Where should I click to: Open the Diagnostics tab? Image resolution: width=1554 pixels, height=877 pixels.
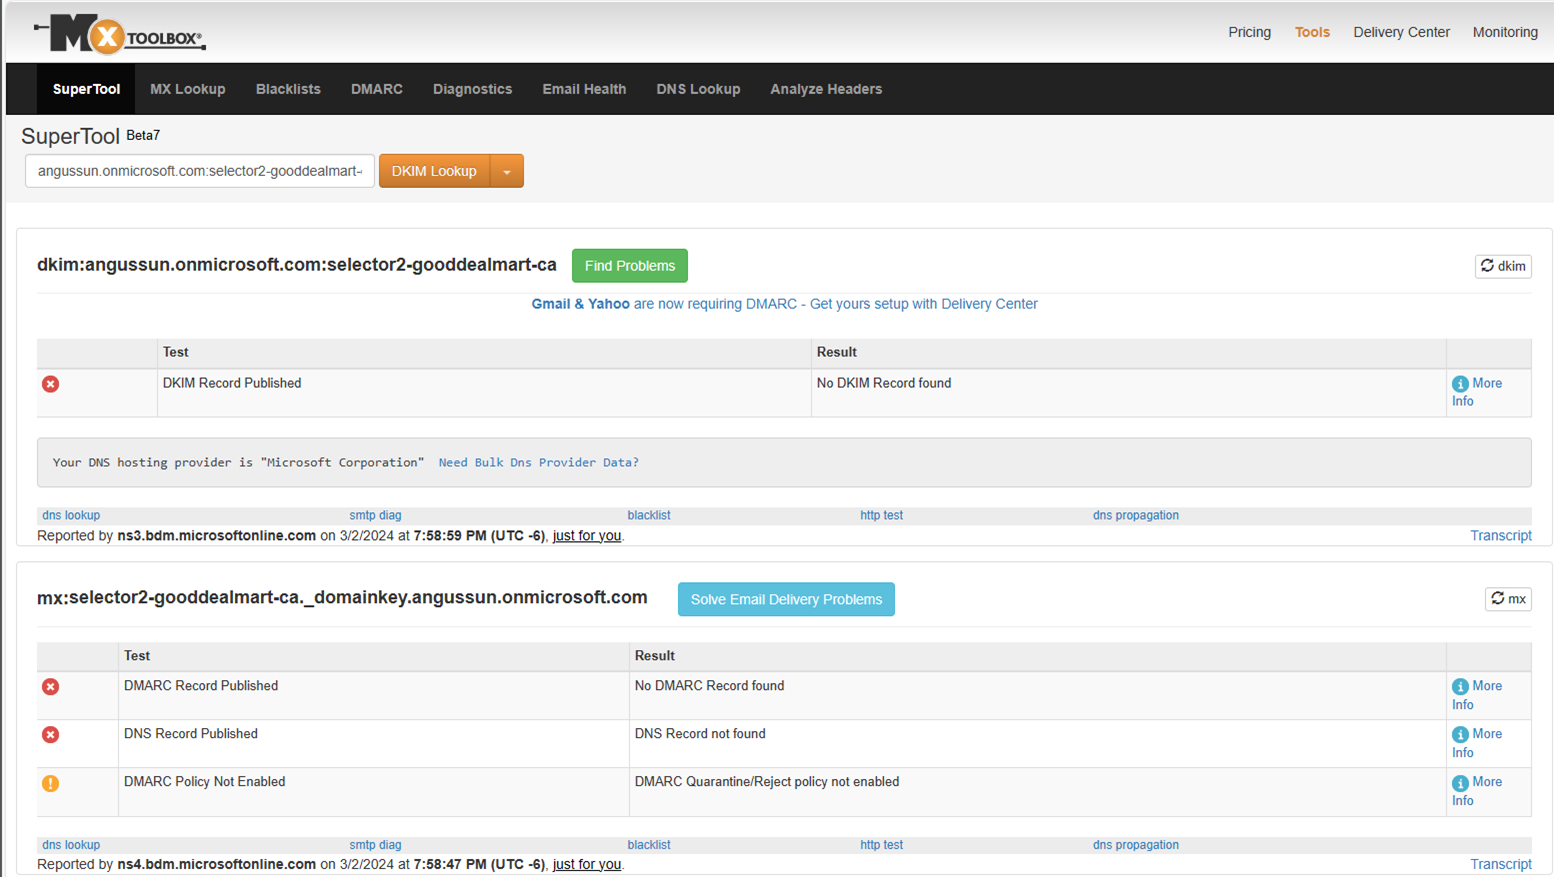tap(472, 89)
